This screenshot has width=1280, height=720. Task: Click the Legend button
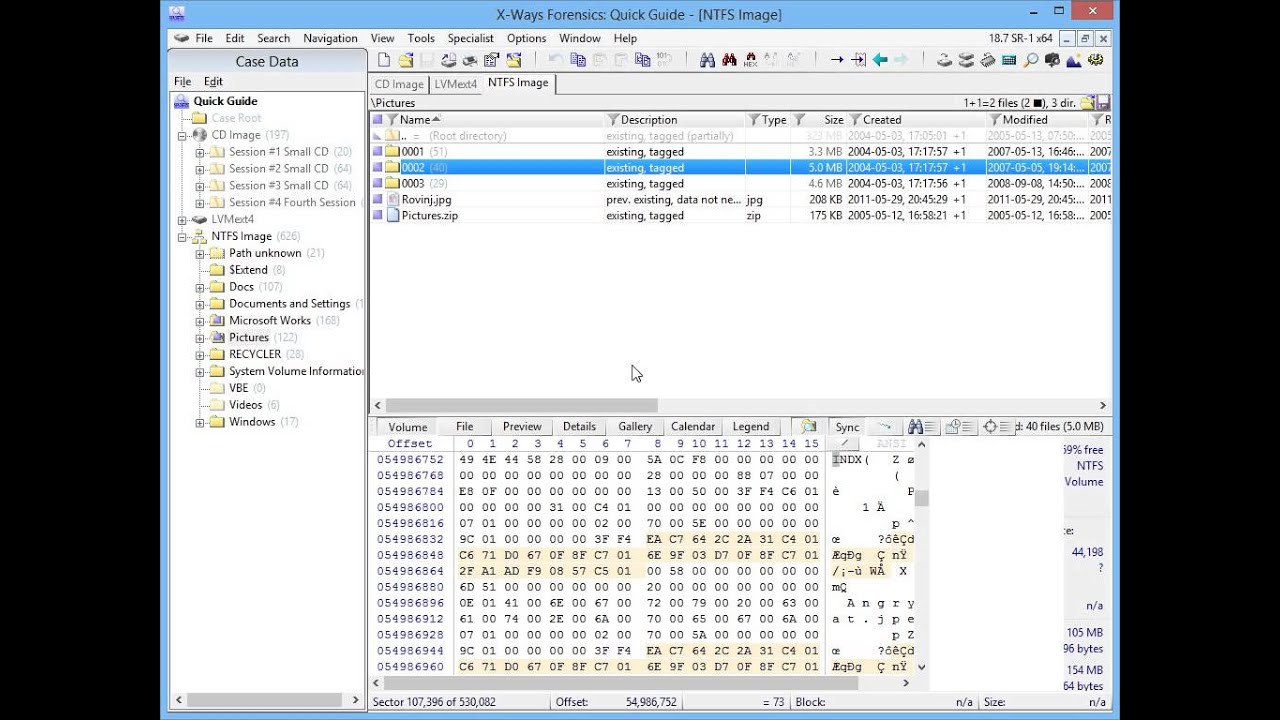751,427
